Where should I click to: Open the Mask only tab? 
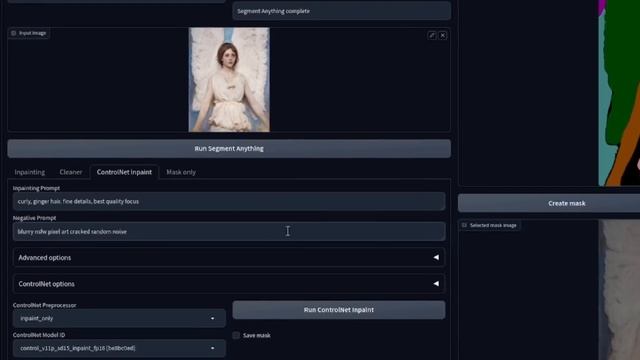point(181,172)
